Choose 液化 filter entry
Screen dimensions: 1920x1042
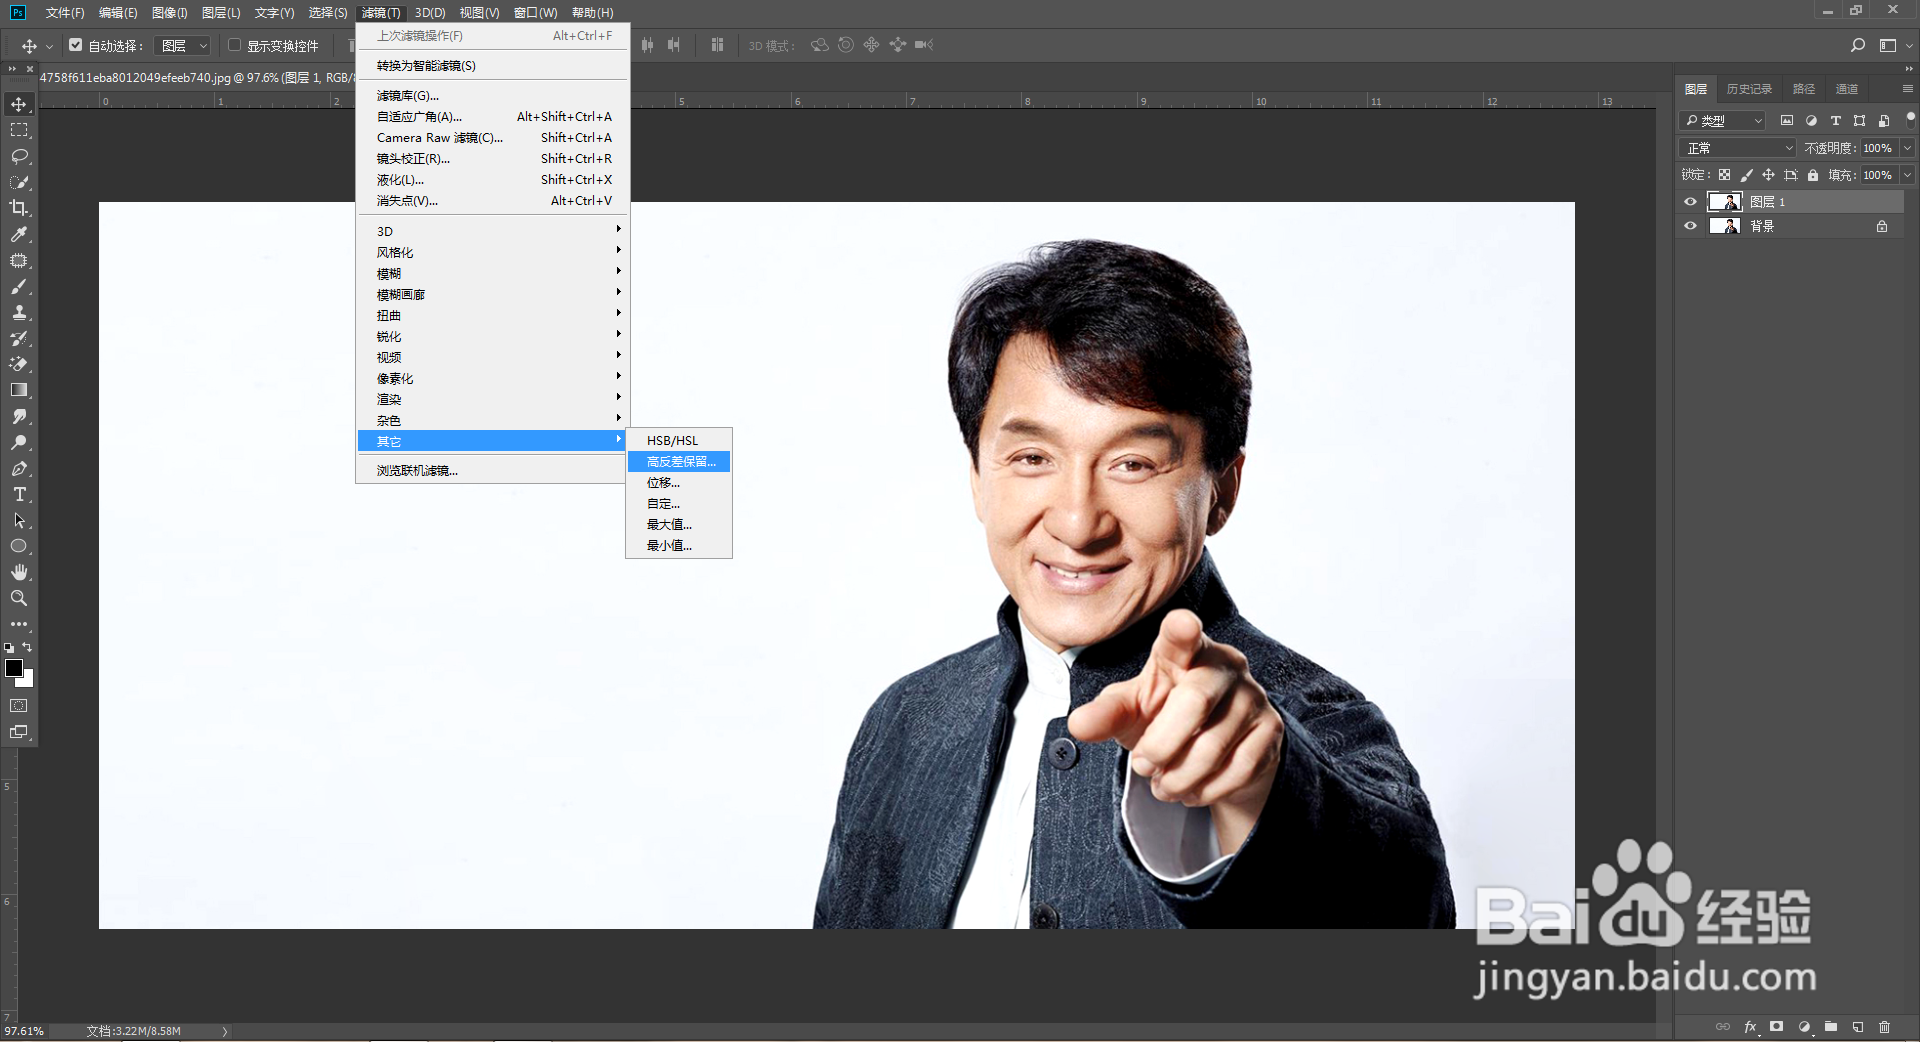click(493, 180)
